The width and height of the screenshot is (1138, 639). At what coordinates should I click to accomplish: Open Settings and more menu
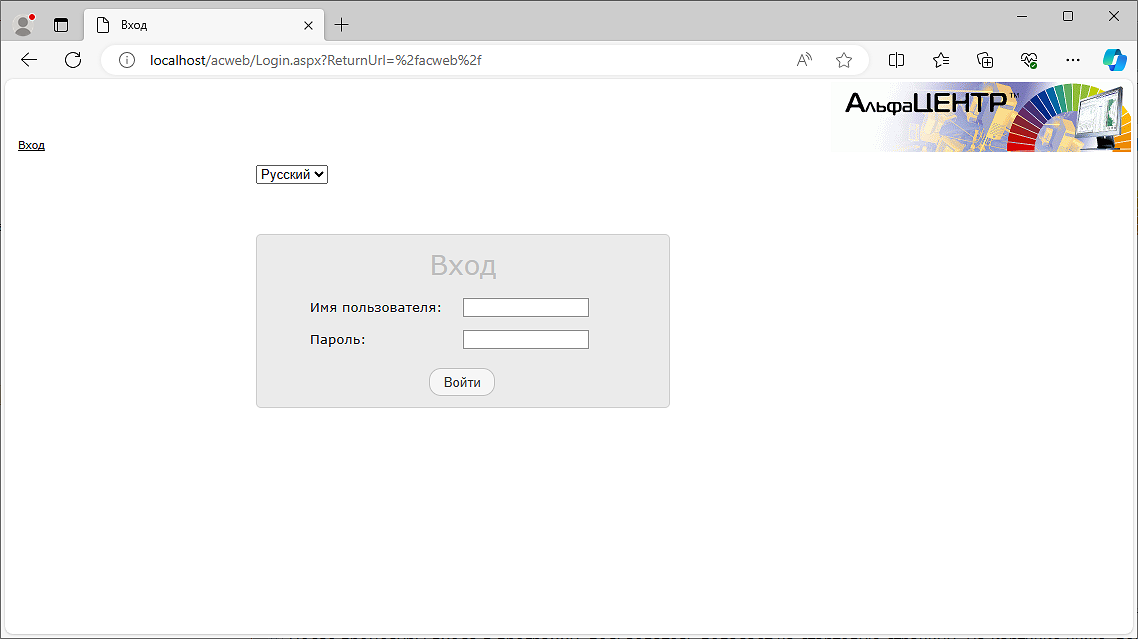[x=1073, y=60]
